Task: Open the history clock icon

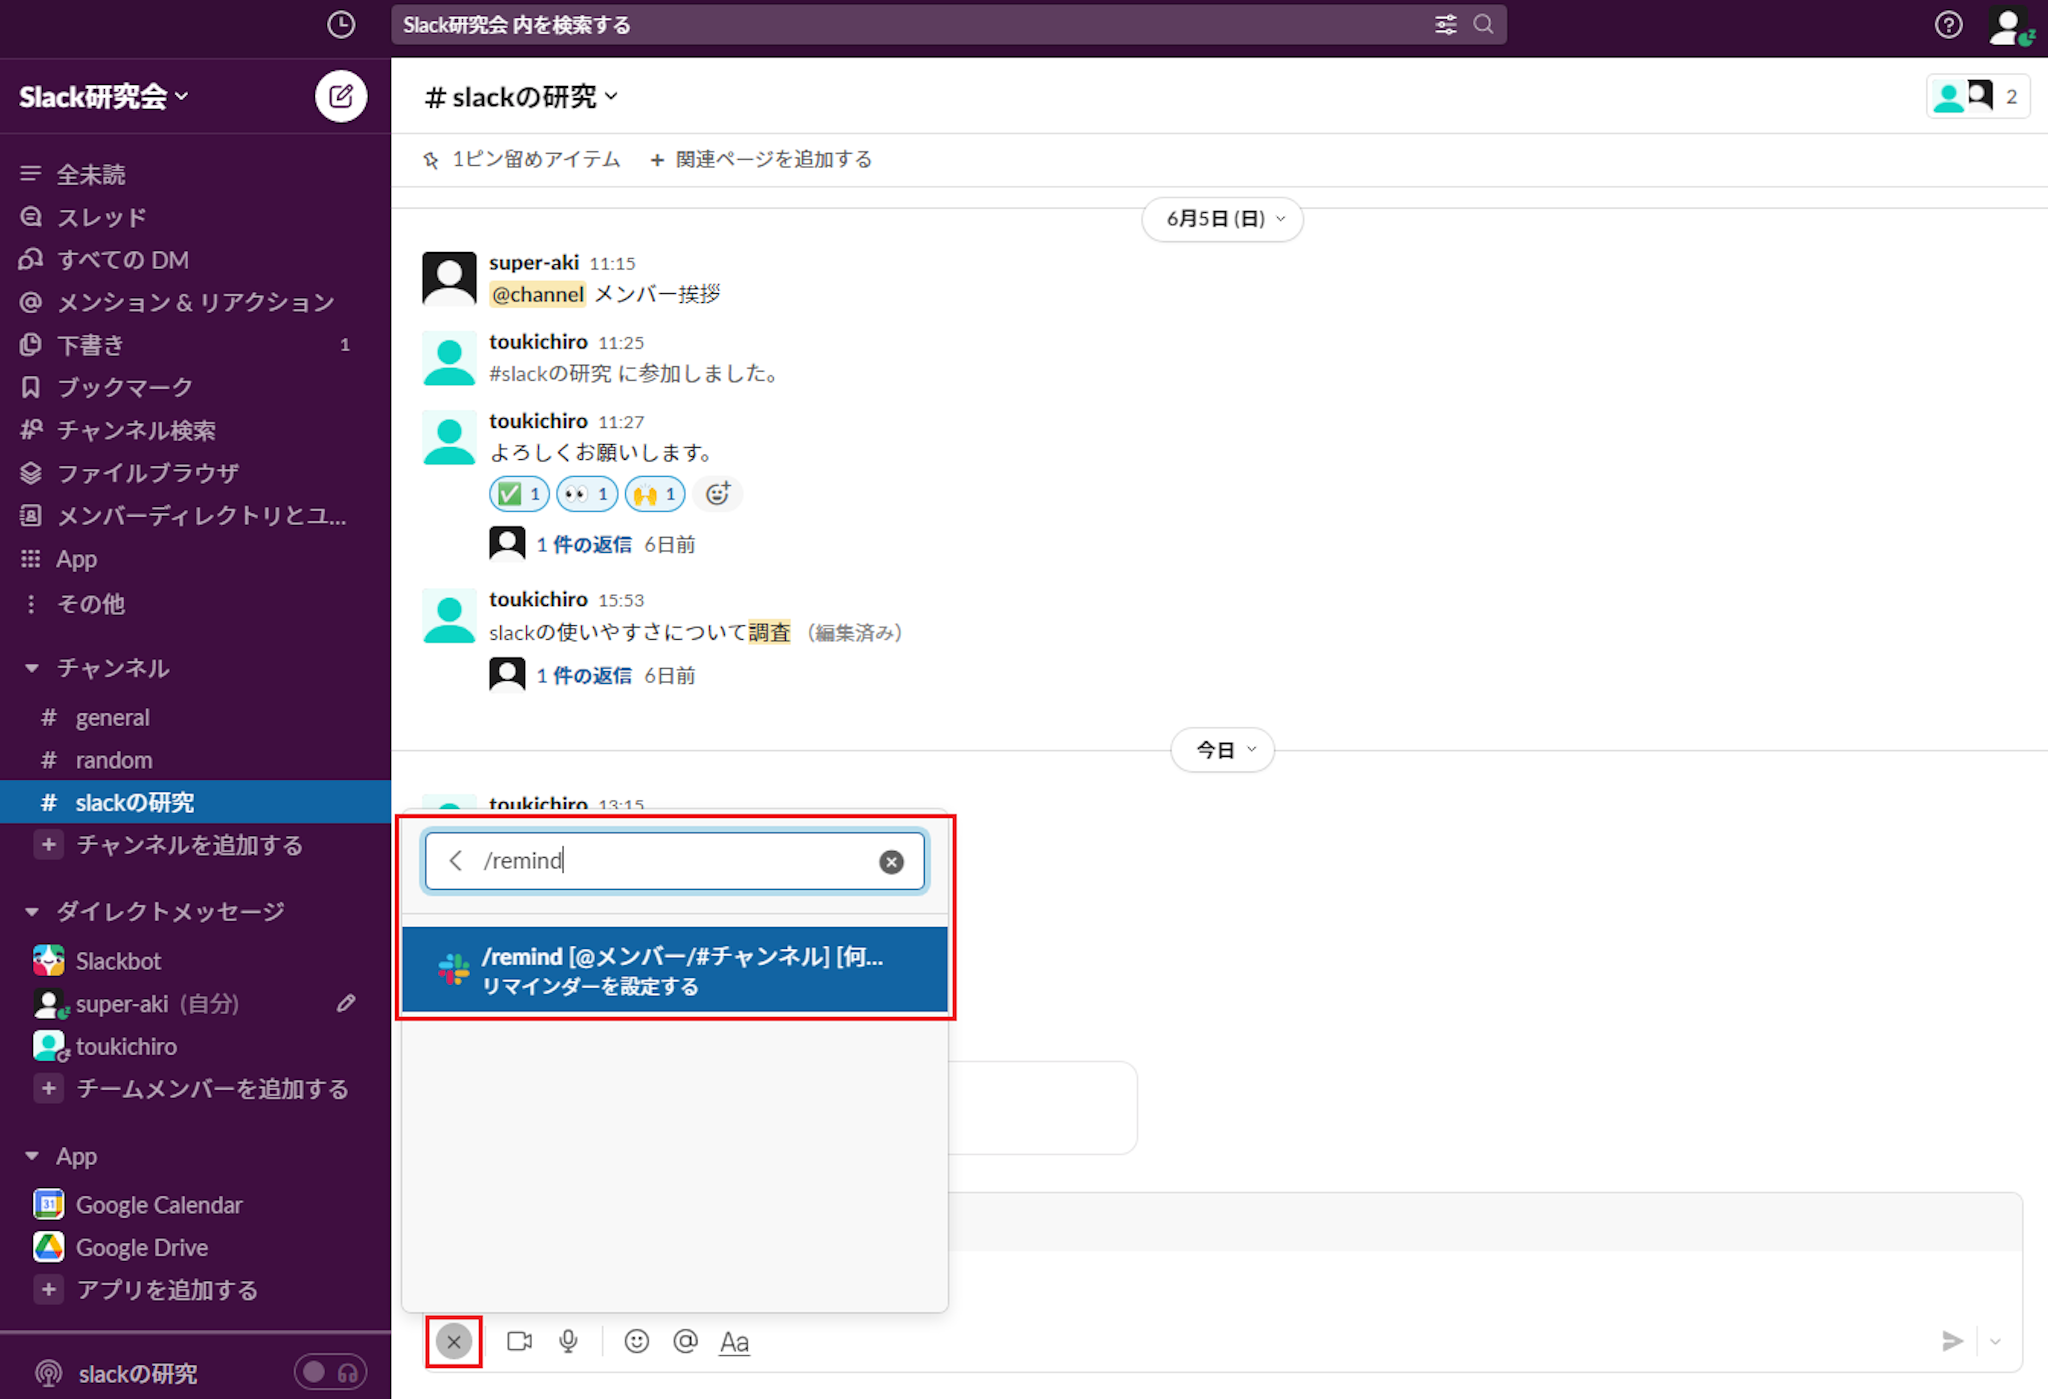Action: 340,25
